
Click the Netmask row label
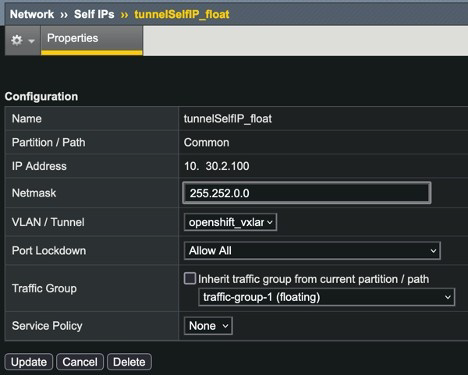pyautogui.click(x=34, y=193)
